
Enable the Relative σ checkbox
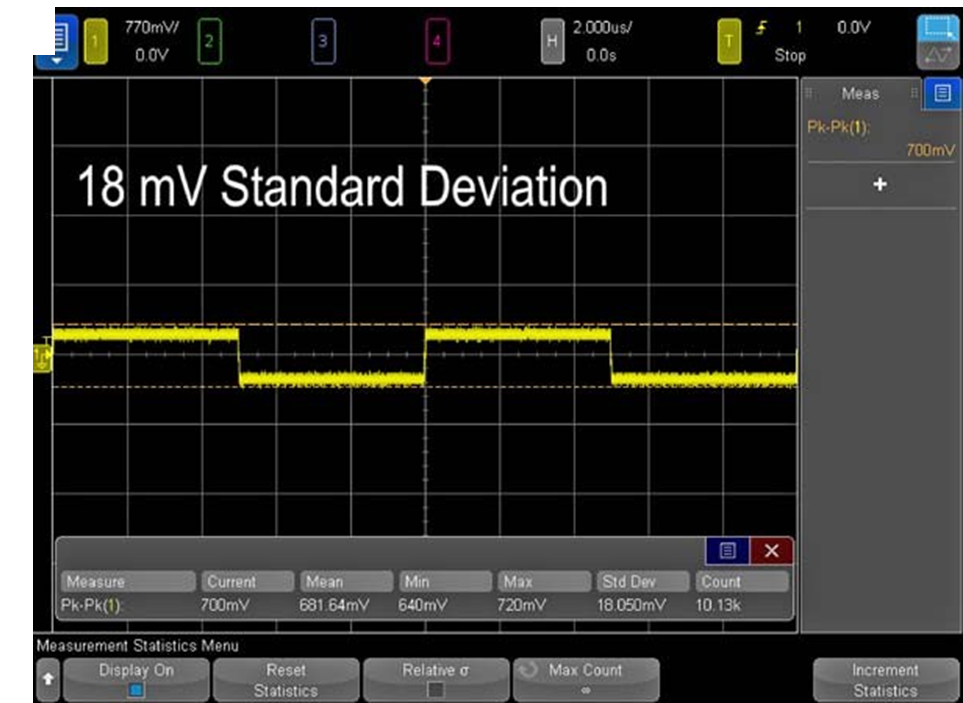pos(435,689)
